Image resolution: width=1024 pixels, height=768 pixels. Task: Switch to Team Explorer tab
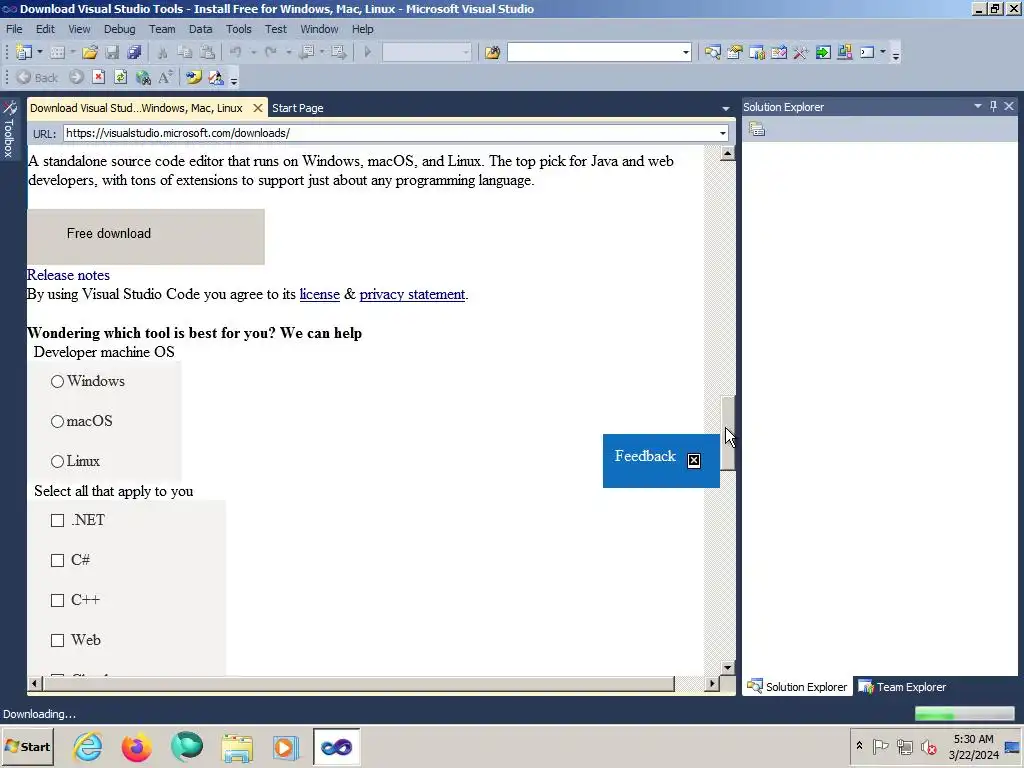pos(903,687)
